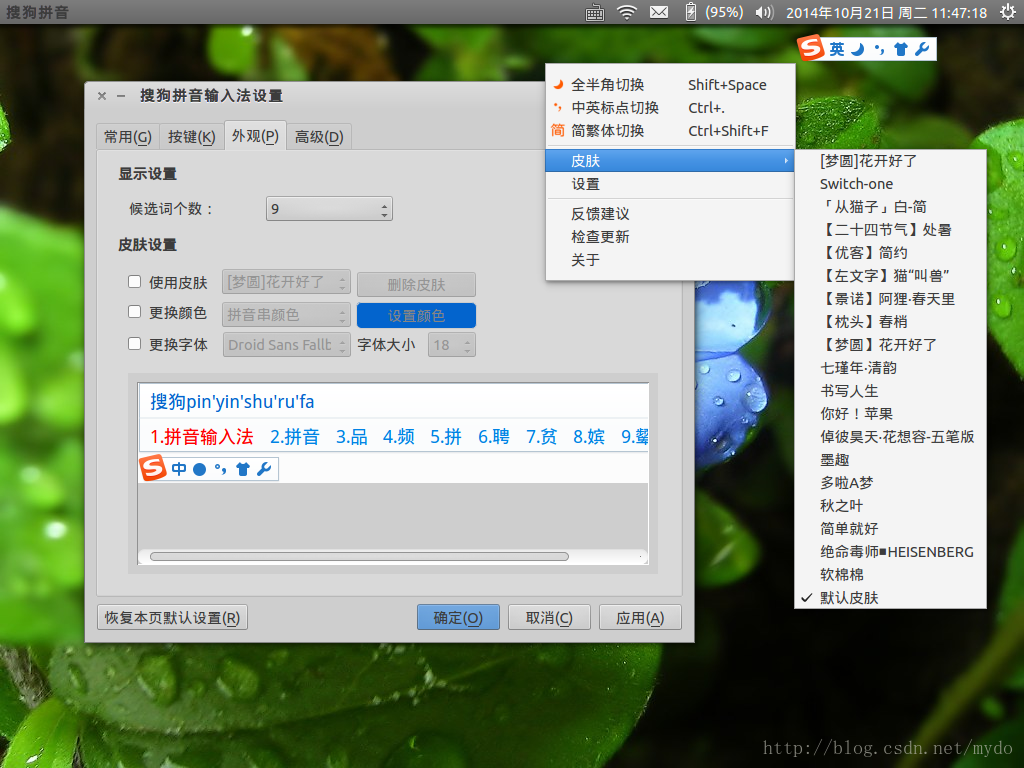This screenshot has width=1024, height=768.
Task: Select the 【优客】简约 skin
Action: tap(890, 253)
